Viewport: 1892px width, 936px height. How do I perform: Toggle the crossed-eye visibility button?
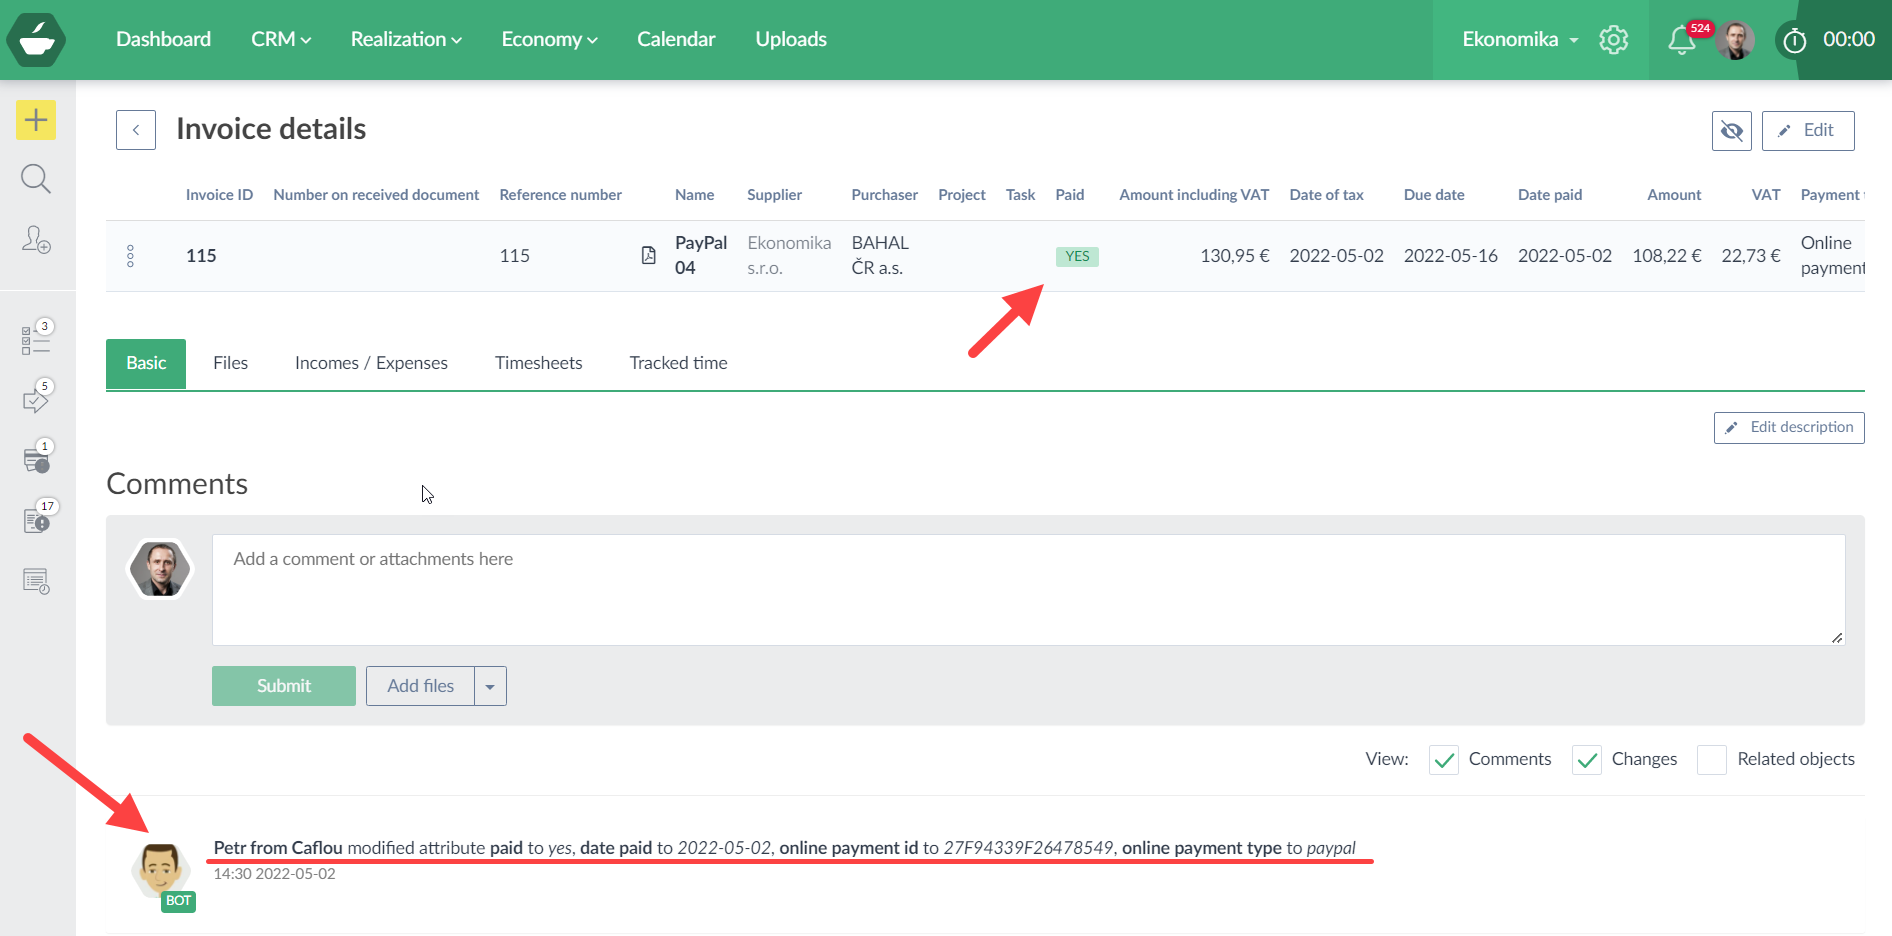tap(1731, 131)
